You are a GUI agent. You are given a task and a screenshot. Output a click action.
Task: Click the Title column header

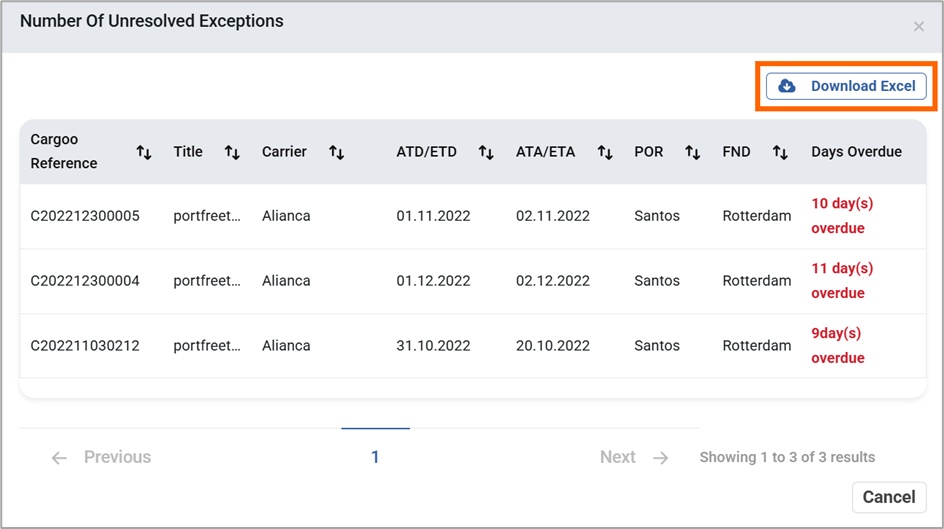coord(188,152)
